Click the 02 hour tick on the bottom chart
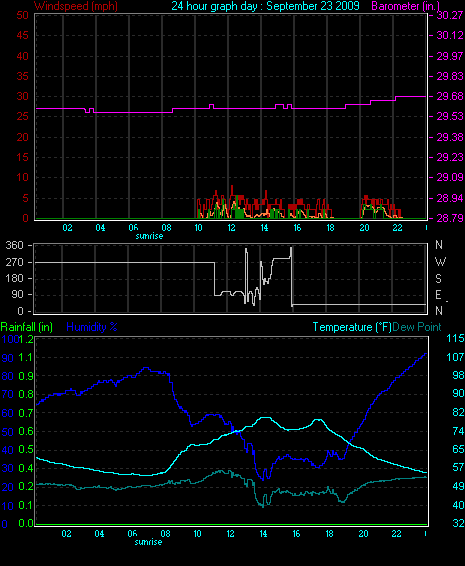Viewport: 465px width, 566px height. 66,534
